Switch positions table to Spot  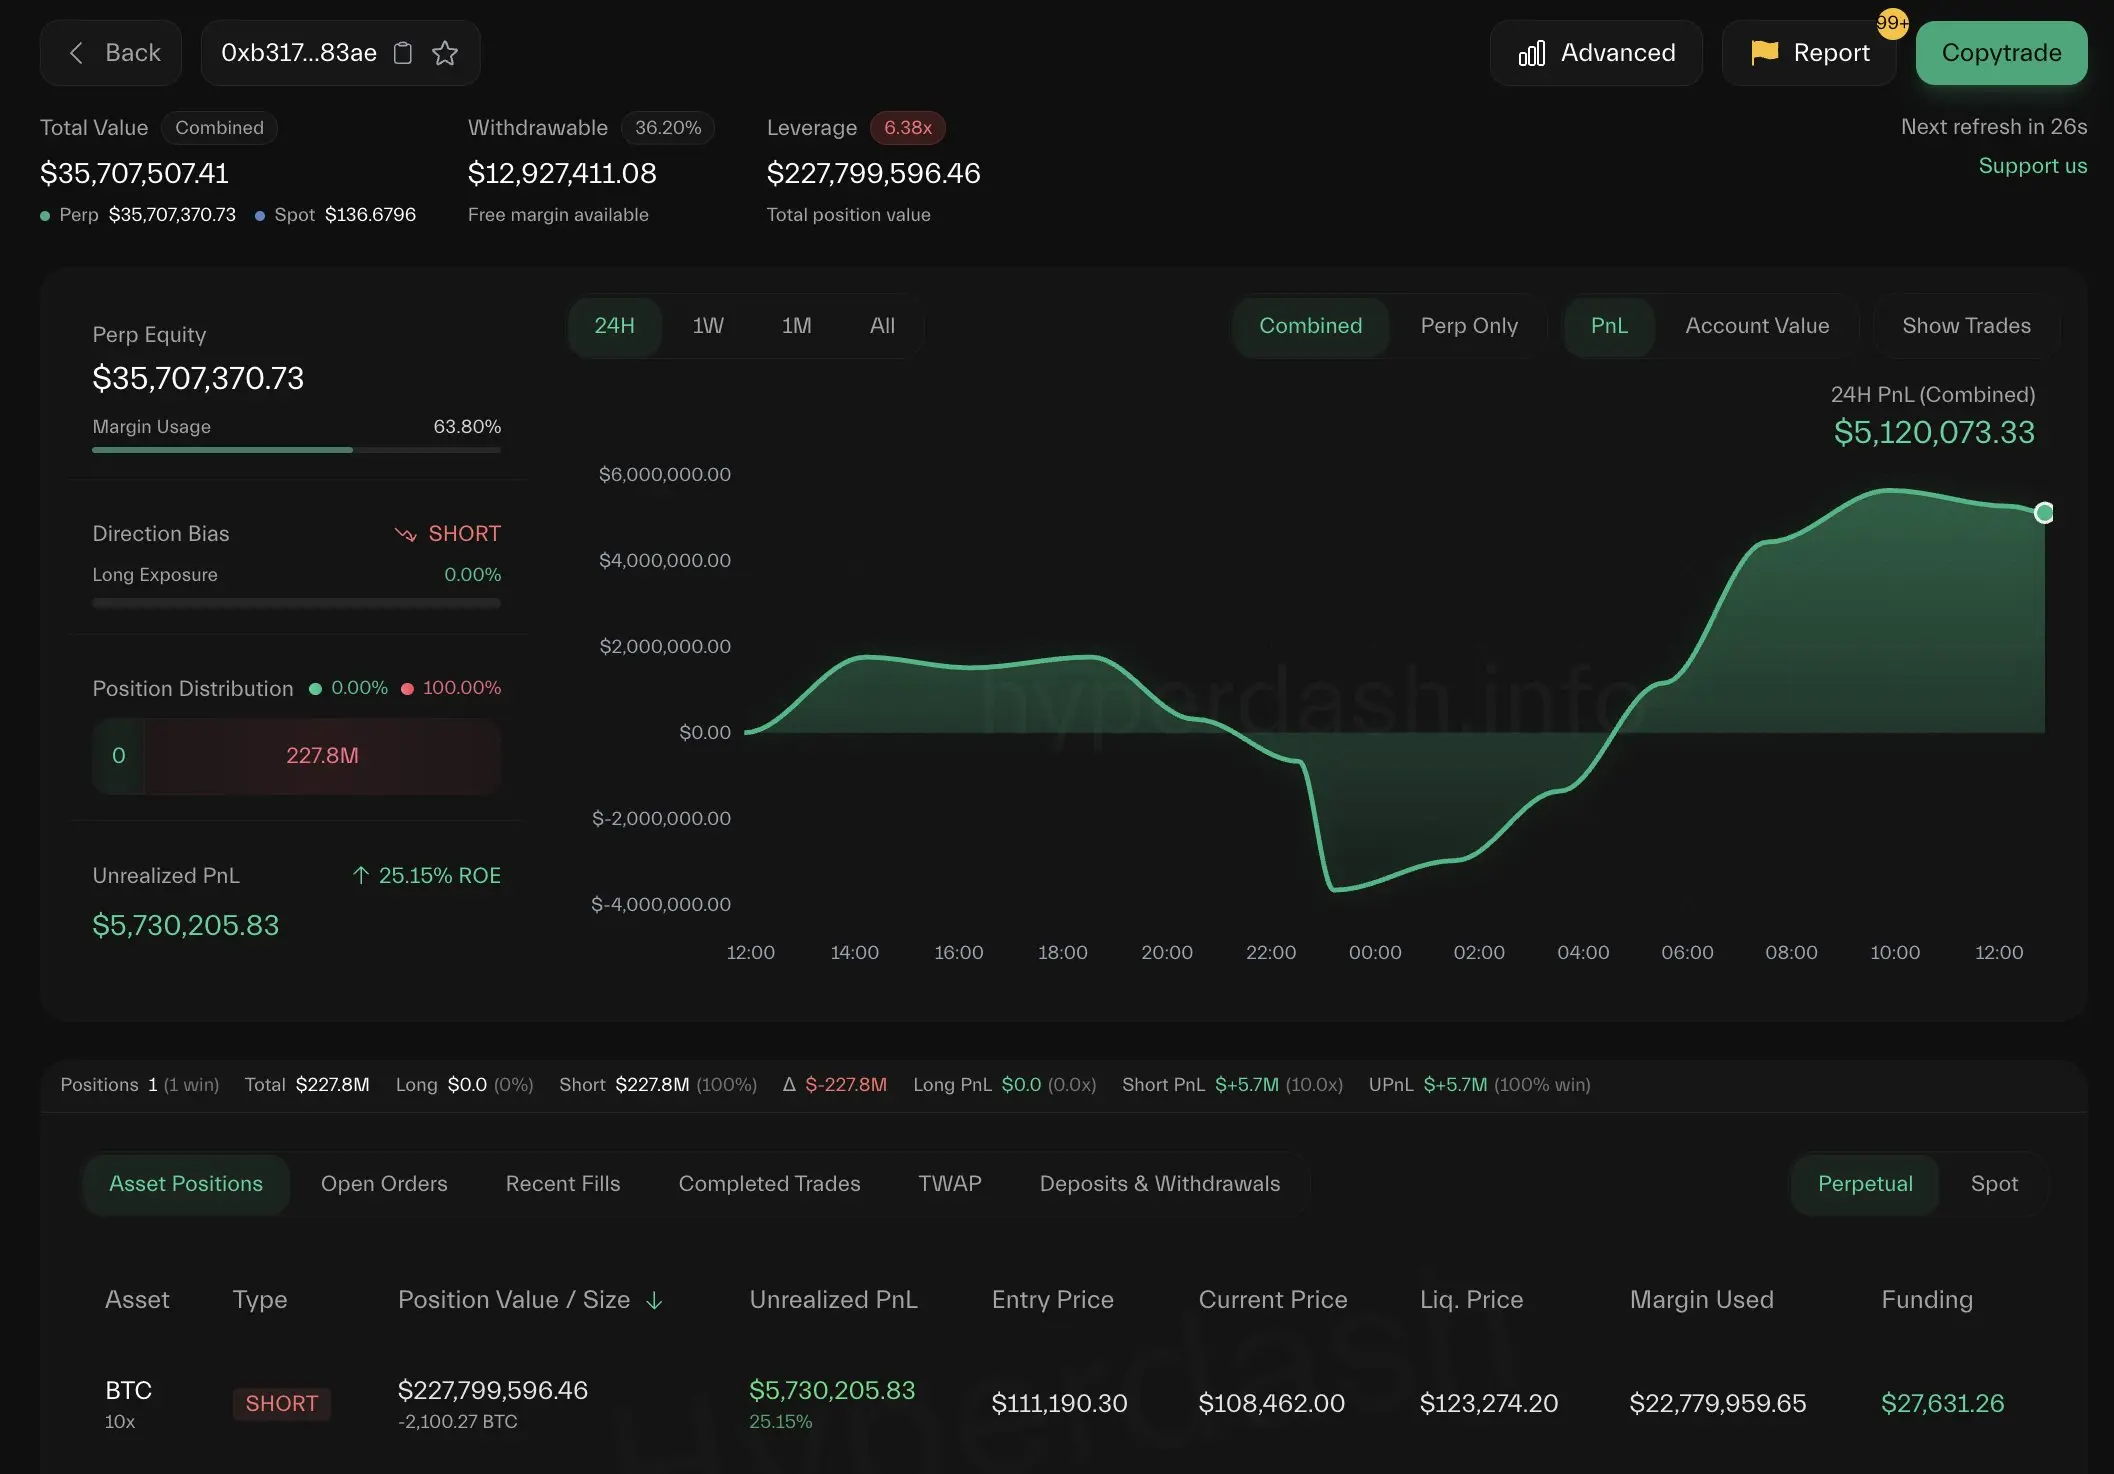point(1993,1184)
